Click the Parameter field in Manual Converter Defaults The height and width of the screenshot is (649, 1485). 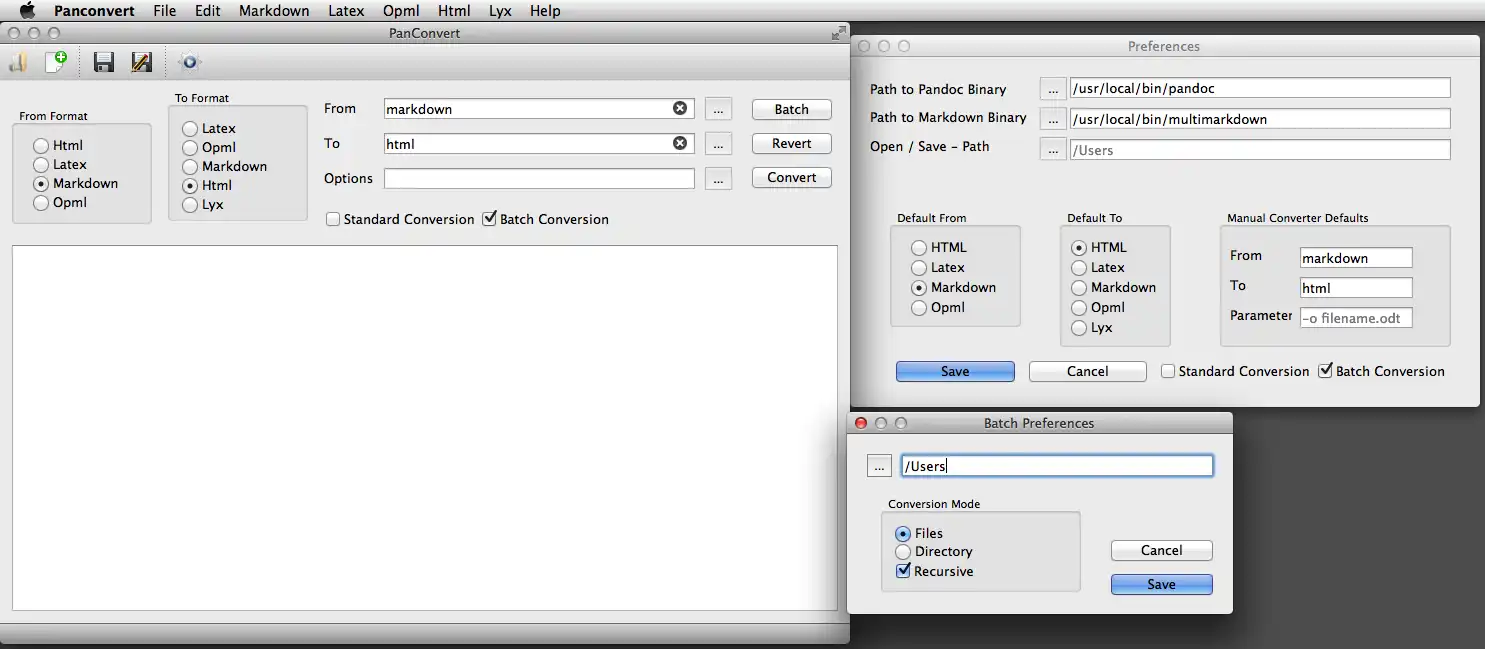pyautogui.click(x=1356, y=318)
